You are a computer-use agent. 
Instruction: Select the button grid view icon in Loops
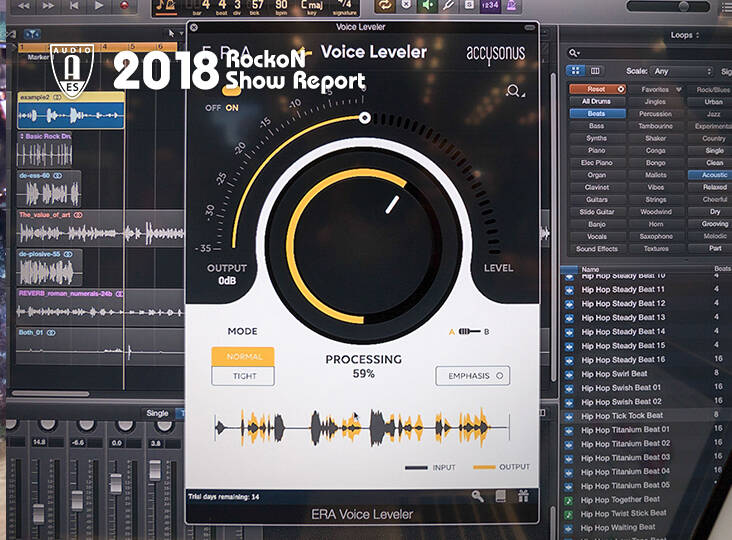576,71
